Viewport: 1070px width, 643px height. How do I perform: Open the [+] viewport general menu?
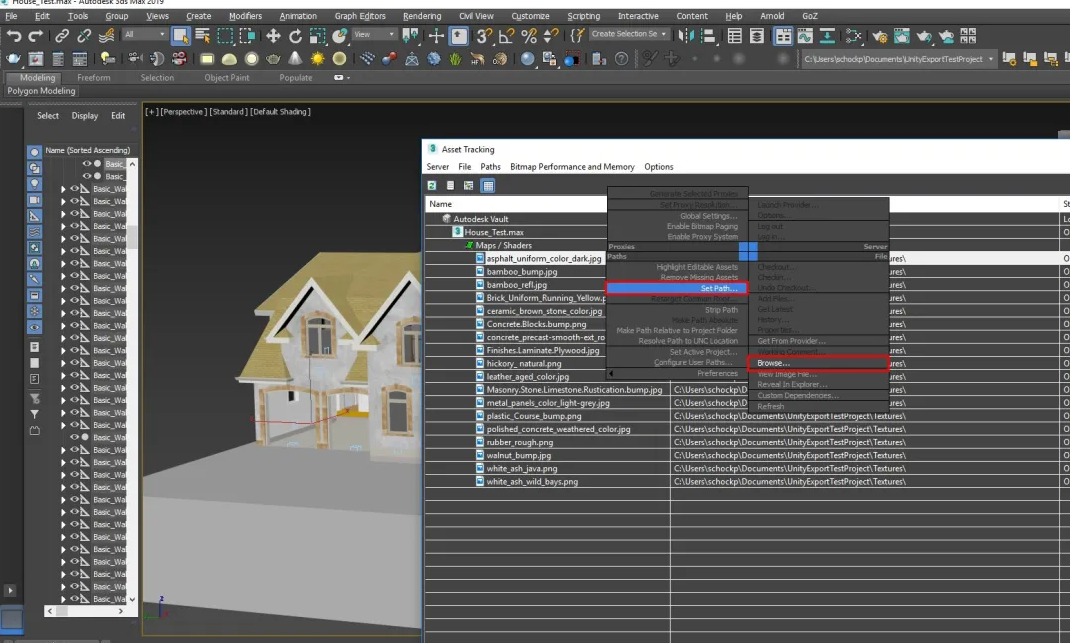click(x=151, y=112)
